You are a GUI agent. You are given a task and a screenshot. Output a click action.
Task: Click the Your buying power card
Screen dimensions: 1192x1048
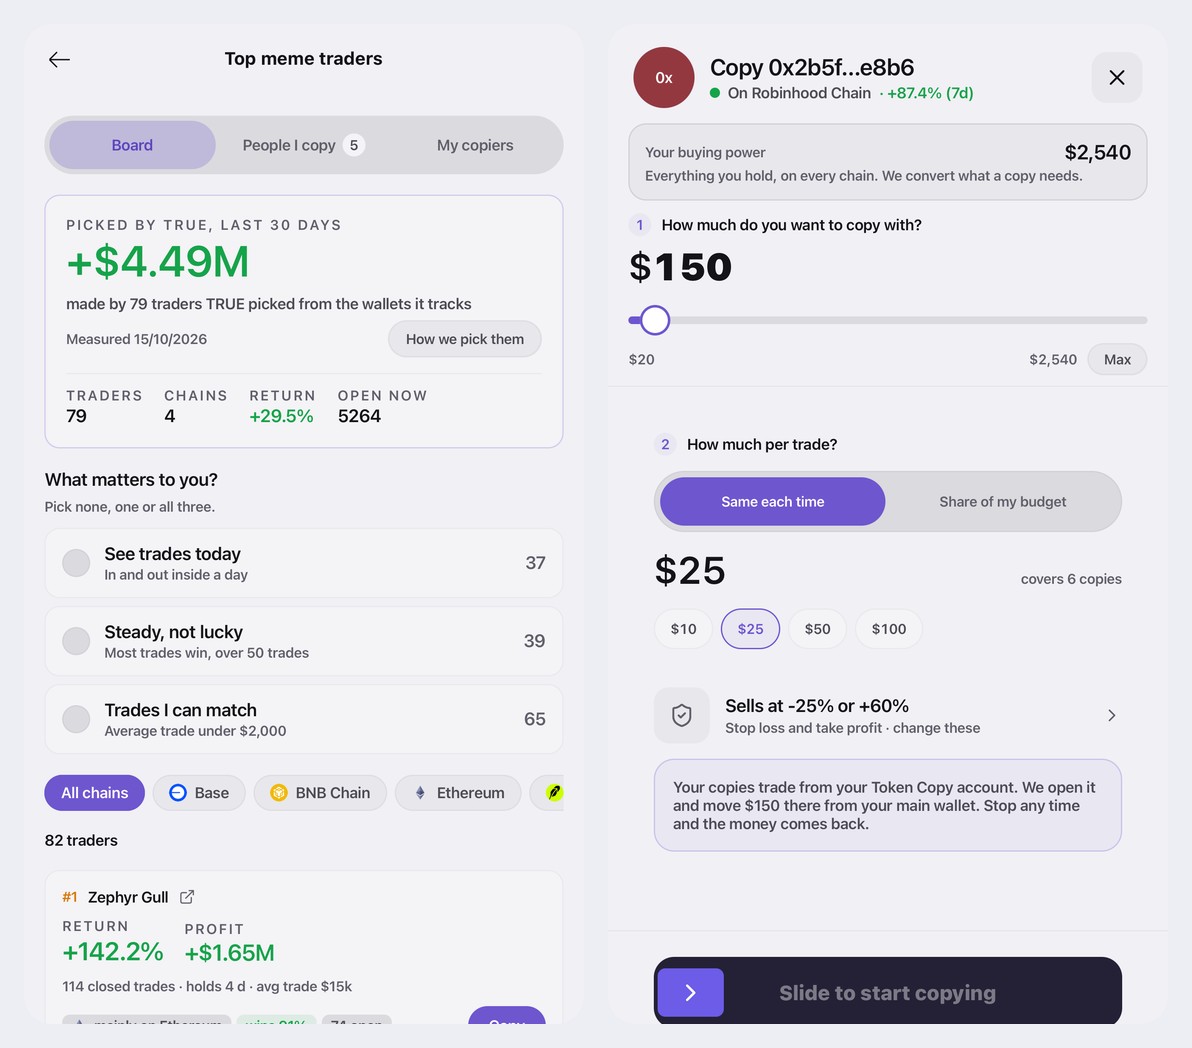pos(888,163)
